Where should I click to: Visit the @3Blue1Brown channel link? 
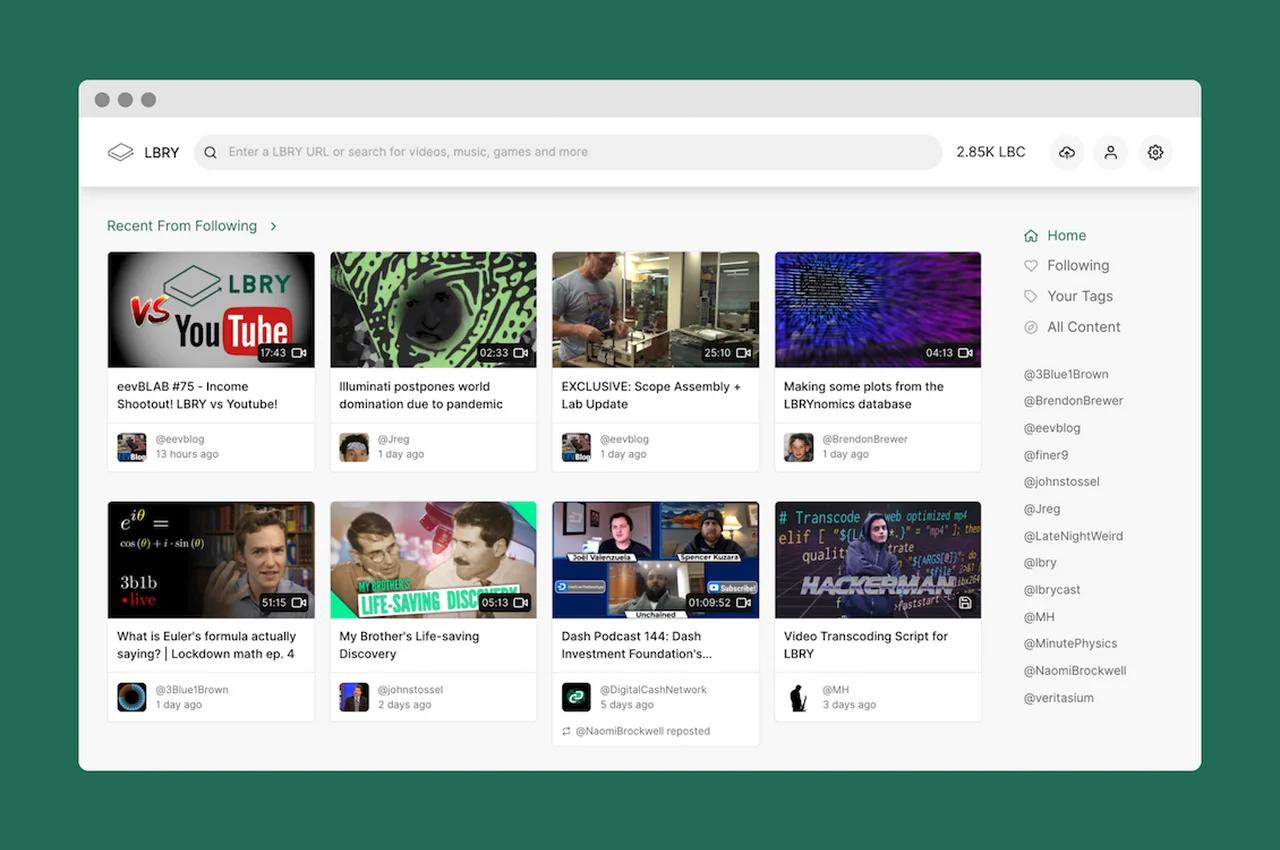(1066, 373)
